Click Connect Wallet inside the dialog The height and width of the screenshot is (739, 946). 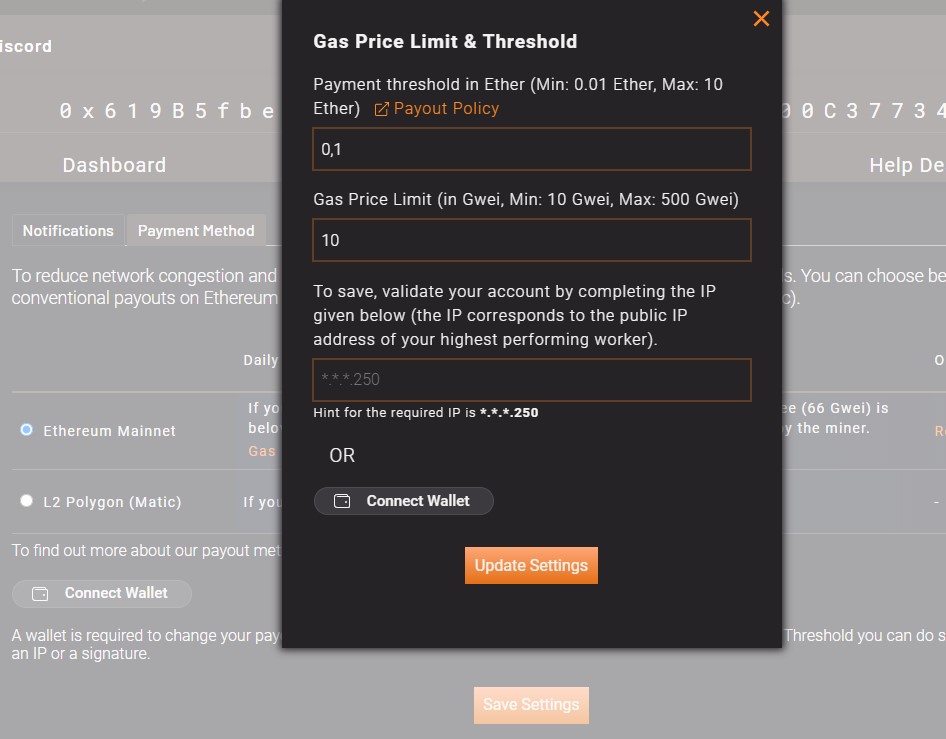tap(404, 501)
